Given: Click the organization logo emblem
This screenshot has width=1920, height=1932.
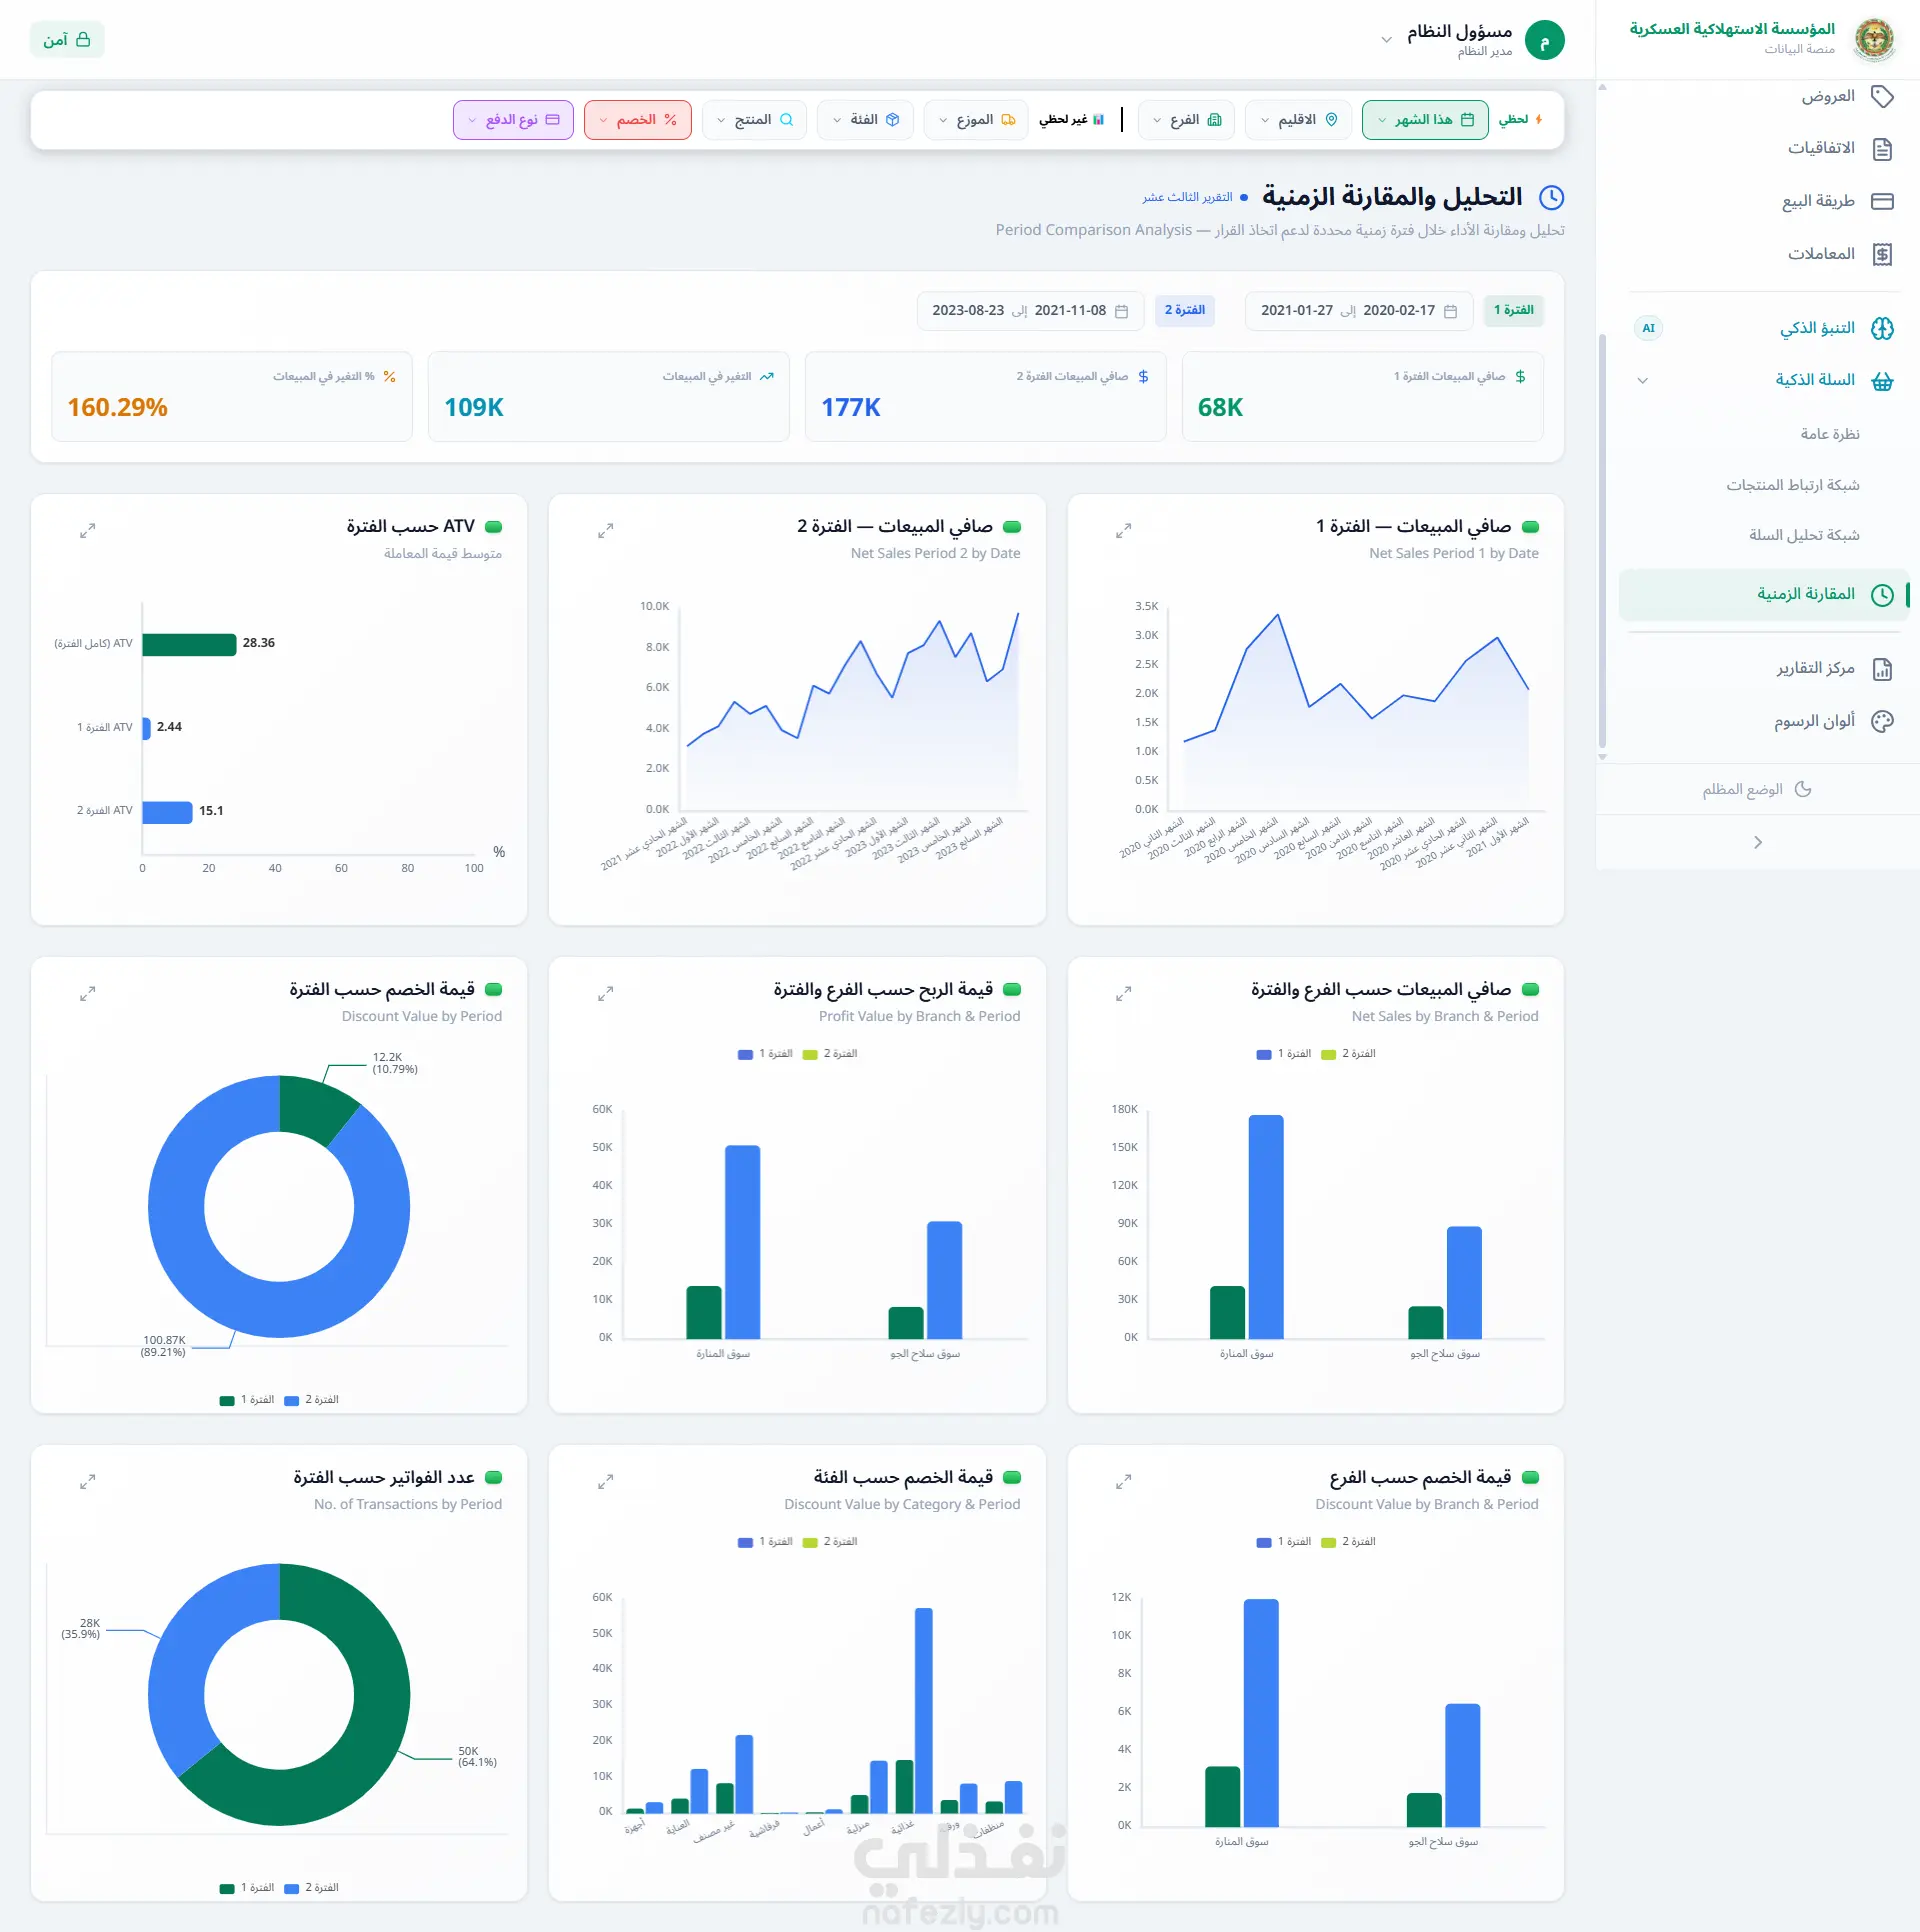Looking at the screenshot, I should (1874, 39).
